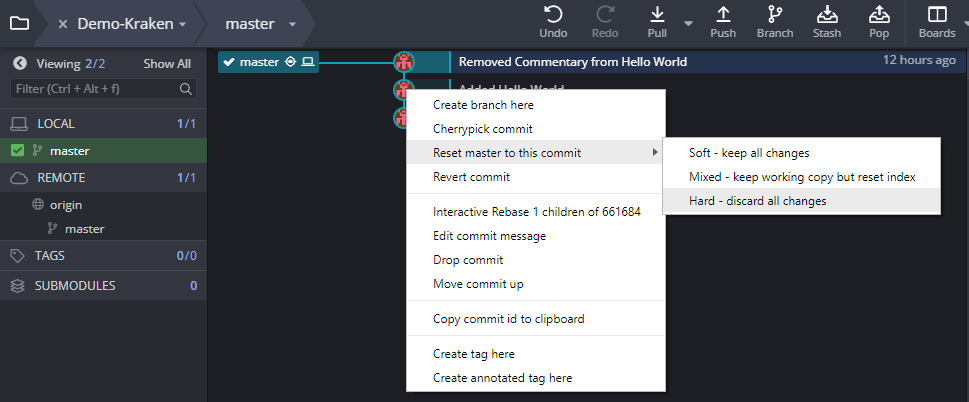Viewport: 969px width, 402px height.
Task: Open the master branch dropdown in the breadcrumb
Action: coord(292,24)
